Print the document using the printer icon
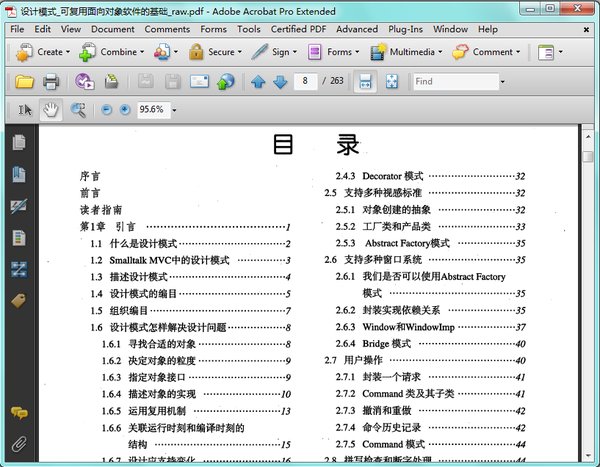The height and width of the screenshot is (467, 600). coord(50,81)
